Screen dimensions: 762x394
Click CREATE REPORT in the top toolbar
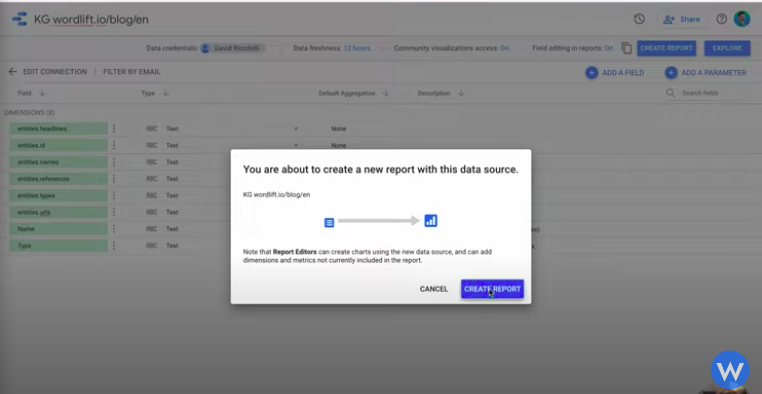666,48
